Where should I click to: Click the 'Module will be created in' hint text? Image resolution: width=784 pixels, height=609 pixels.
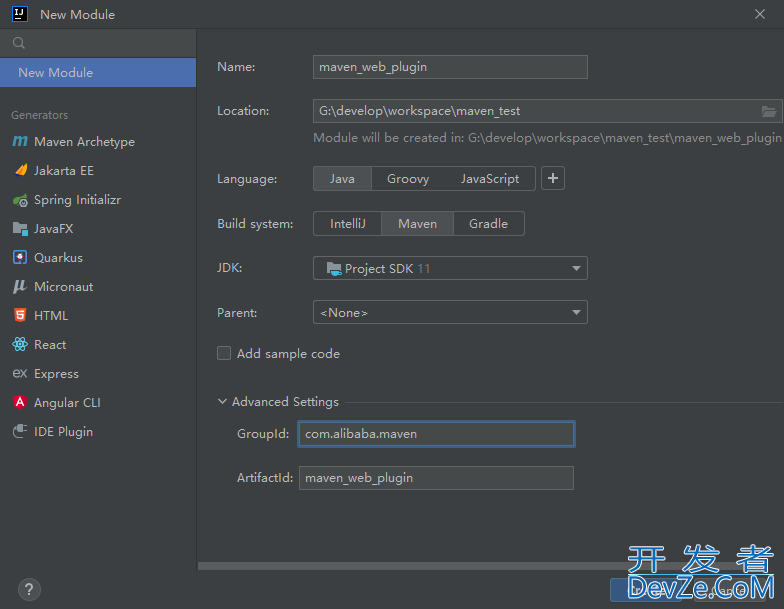[x=547, y=138]
